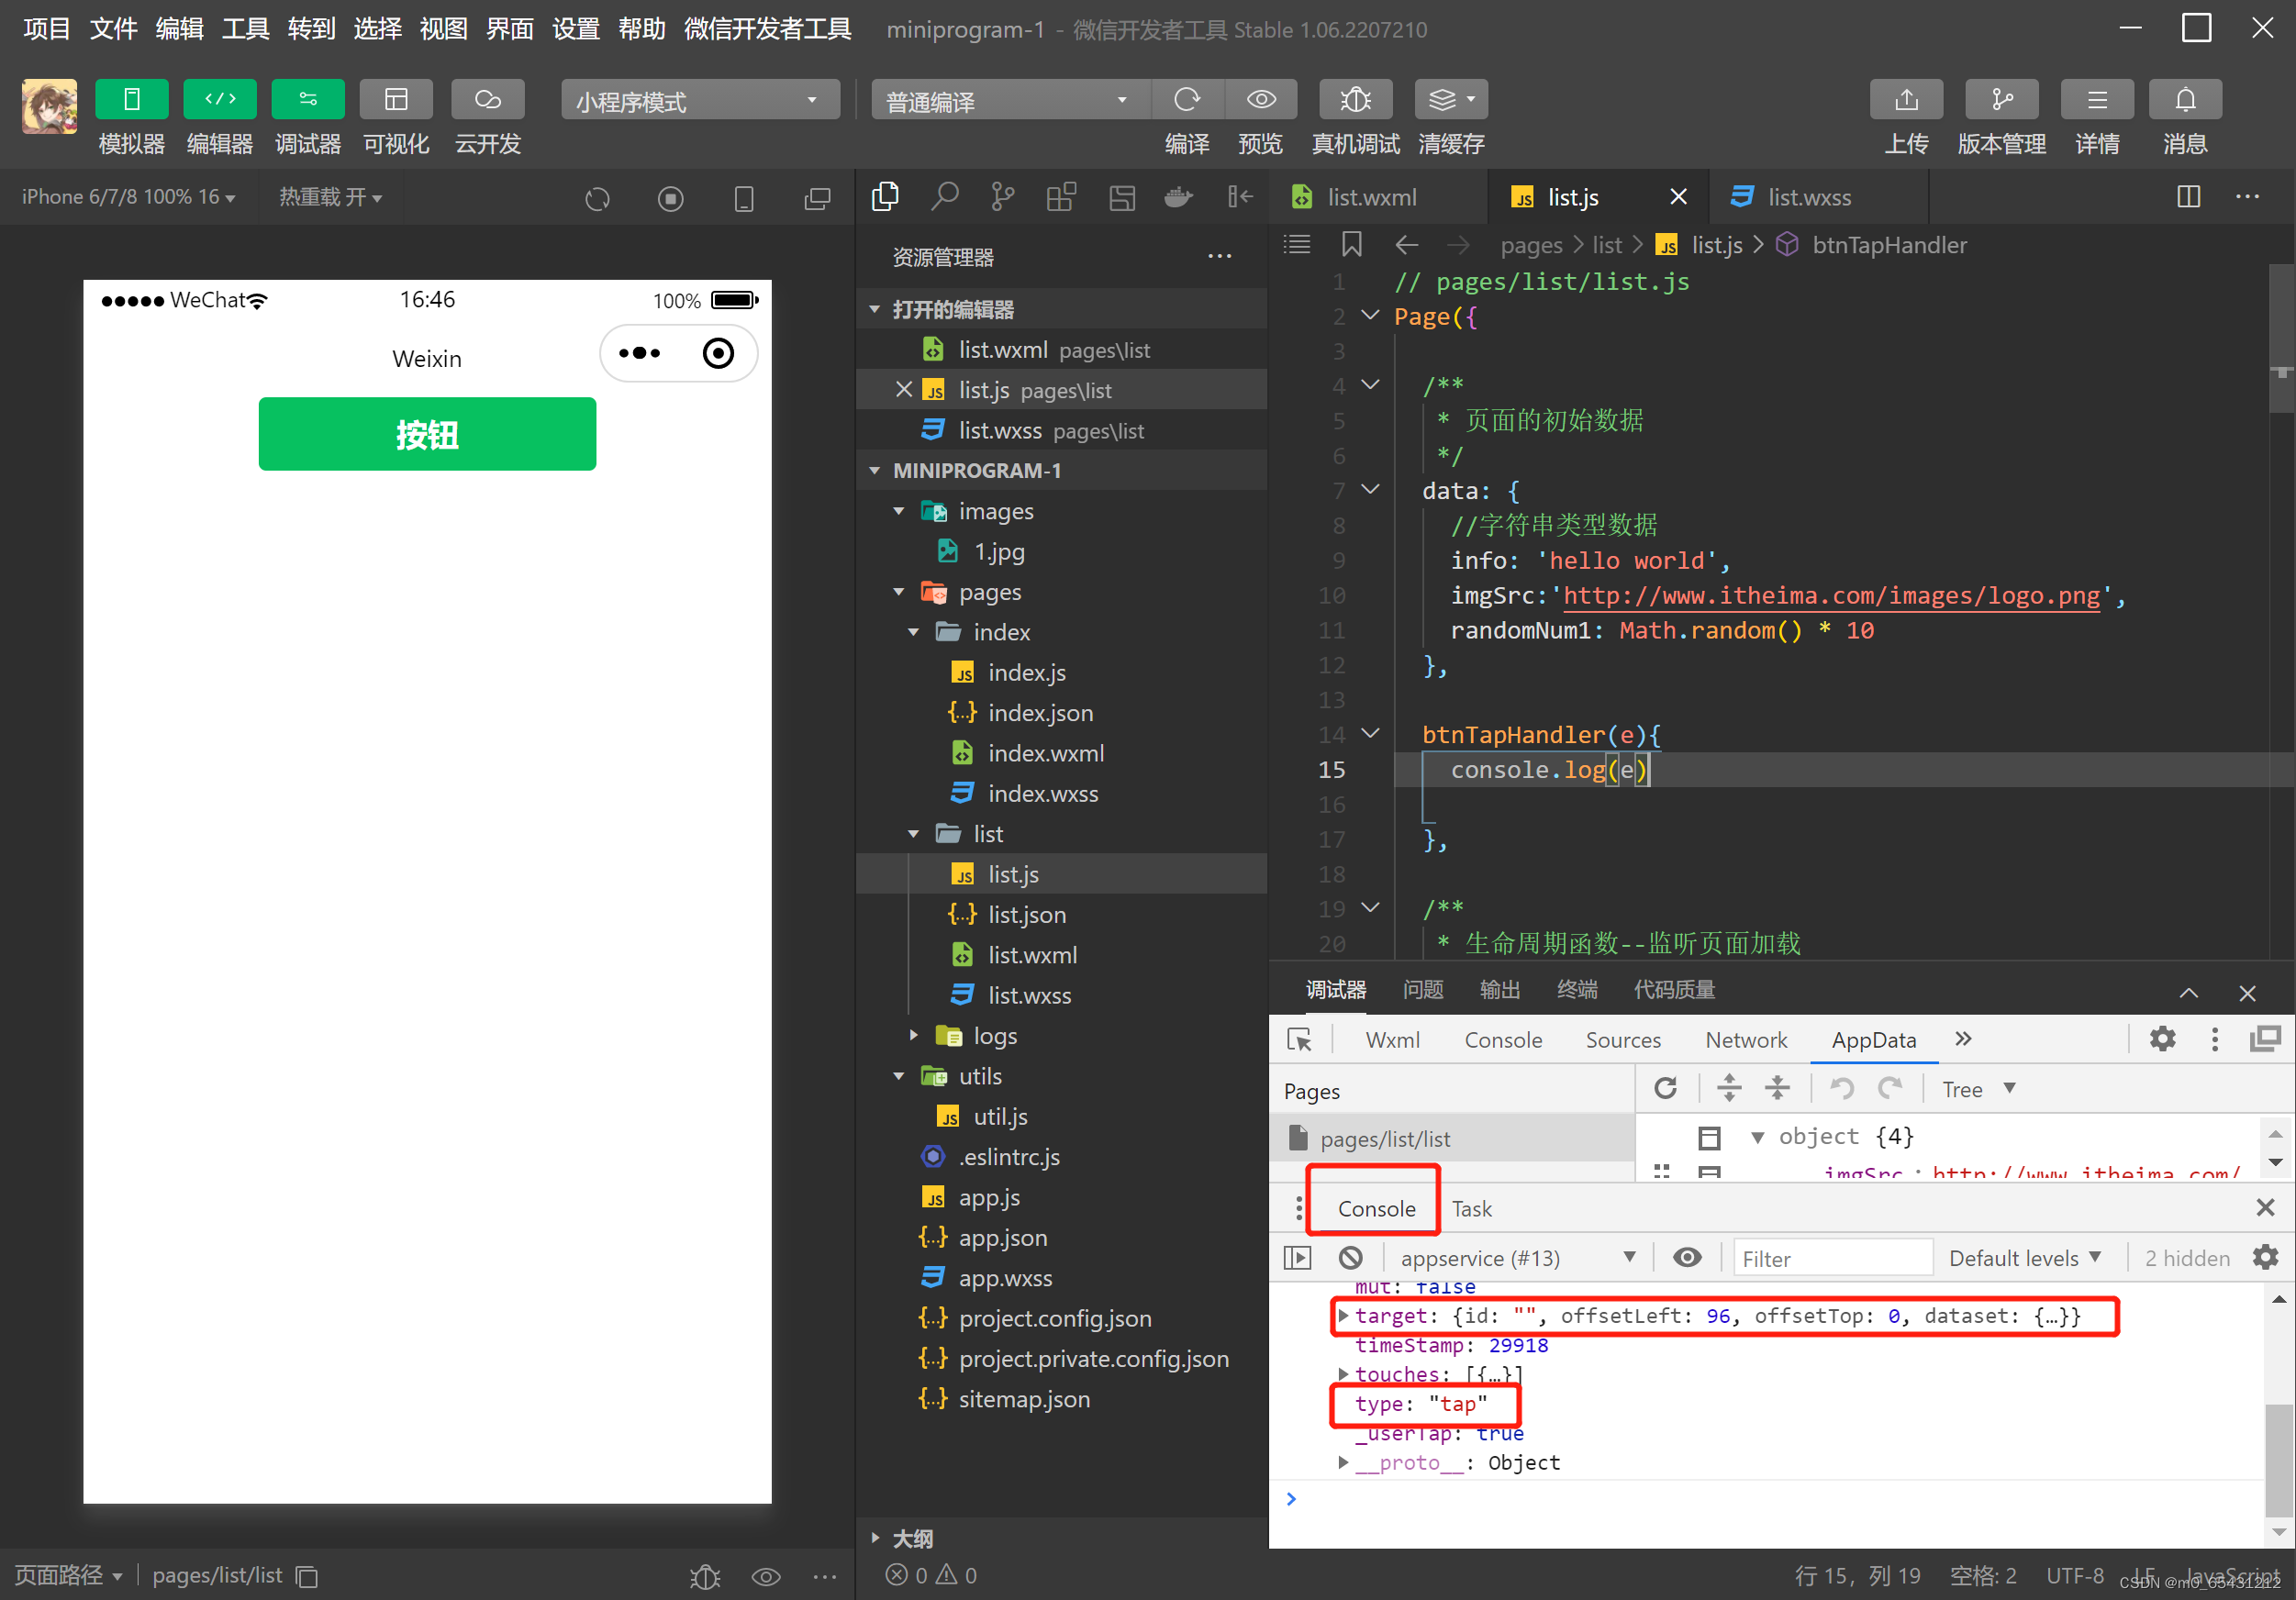Open the extensions icon in the sidebar
Viewport: 2296px width, 1600px height.
click(1061, 196)
